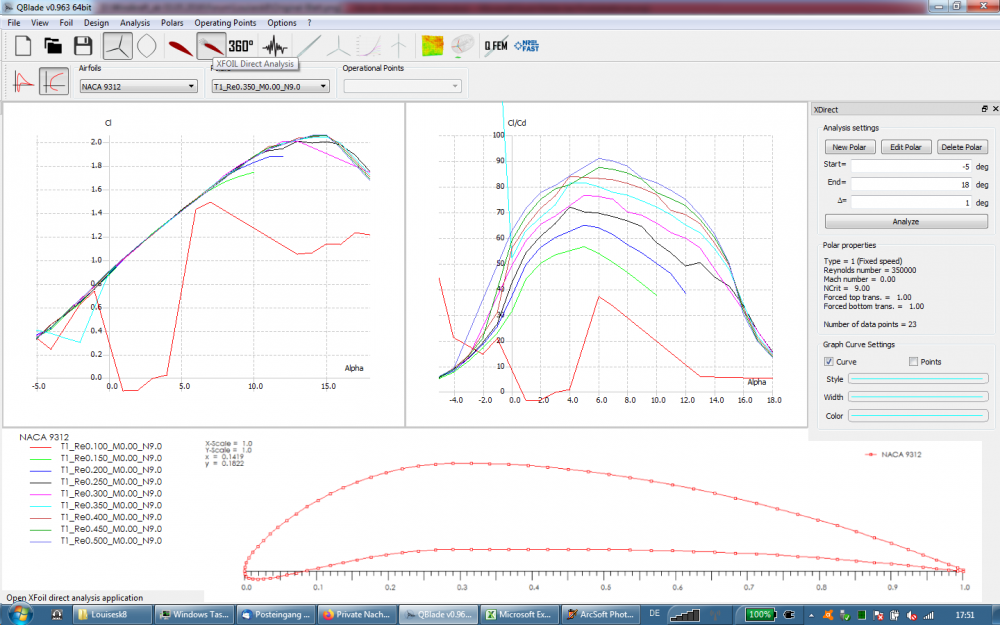Image resolution: width=1000 pixels, height=625 pixels.
Task: Open the turbulent wind field generator icon
Action: 433,45
